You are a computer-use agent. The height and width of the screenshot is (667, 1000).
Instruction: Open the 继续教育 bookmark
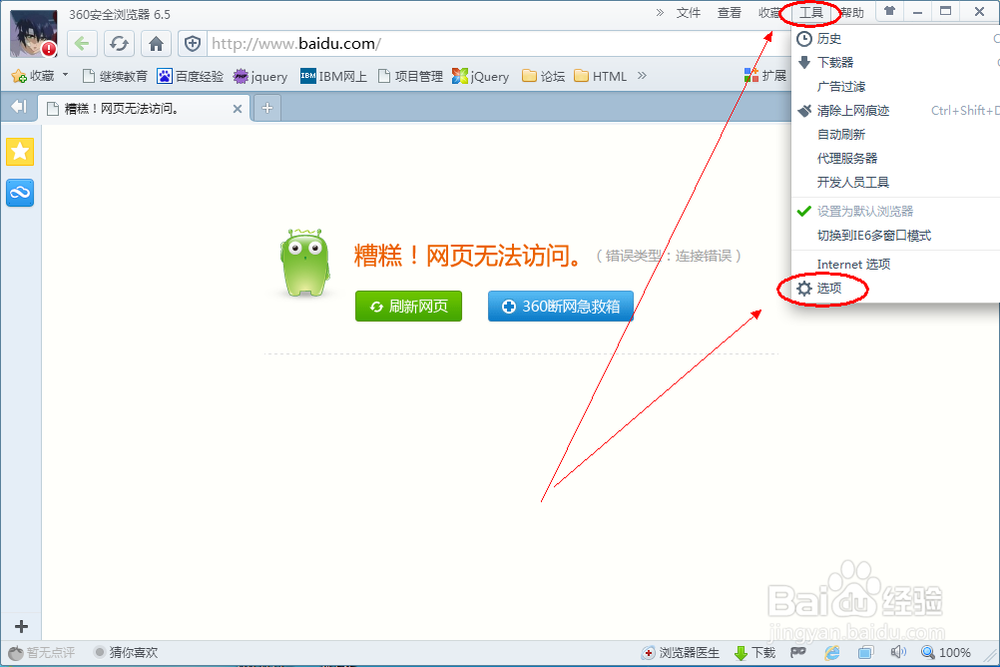[x=115, y=77]
